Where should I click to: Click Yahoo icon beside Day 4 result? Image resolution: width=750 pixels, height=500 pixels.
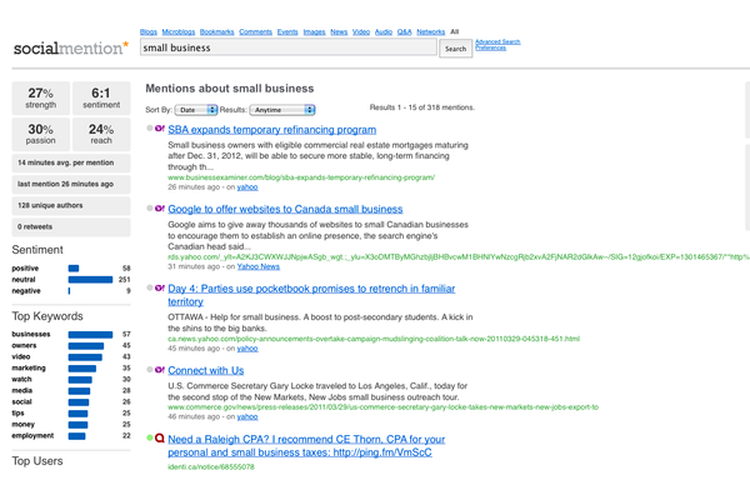point(160,288)
